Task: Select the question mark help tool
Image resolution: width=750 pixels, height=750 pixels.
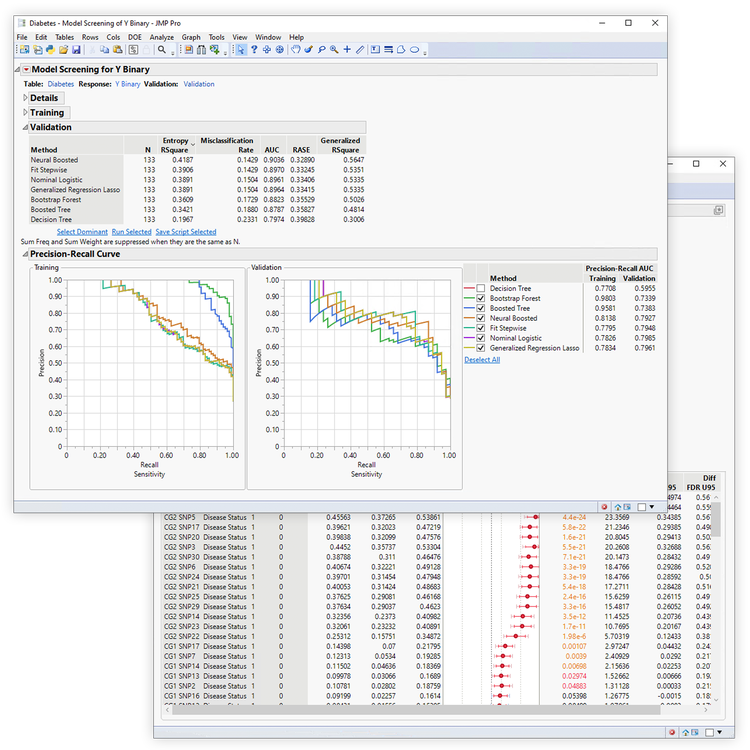Action: [254, 49]
